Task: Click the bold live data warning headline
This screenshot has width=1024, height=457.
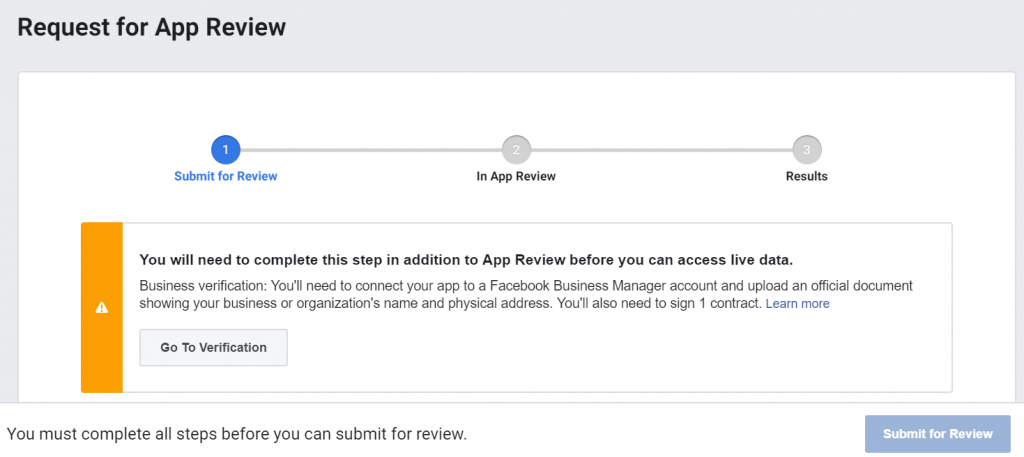Action: pos(466,260)
